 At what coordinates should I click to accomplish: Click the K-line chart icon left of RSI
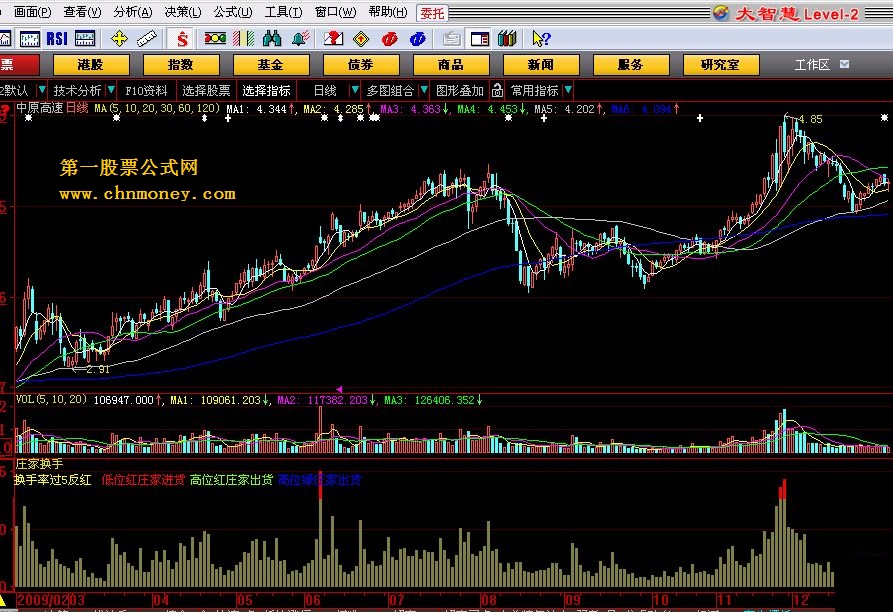click(30, 39)
